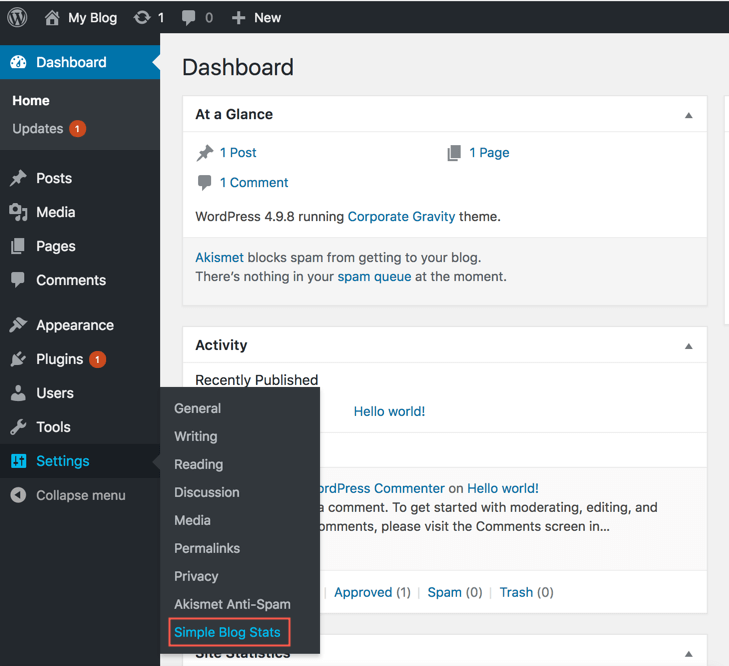This screenshot has width=729, height=666.
Task: Open the 1 Post link
Action: pos(238,153)
